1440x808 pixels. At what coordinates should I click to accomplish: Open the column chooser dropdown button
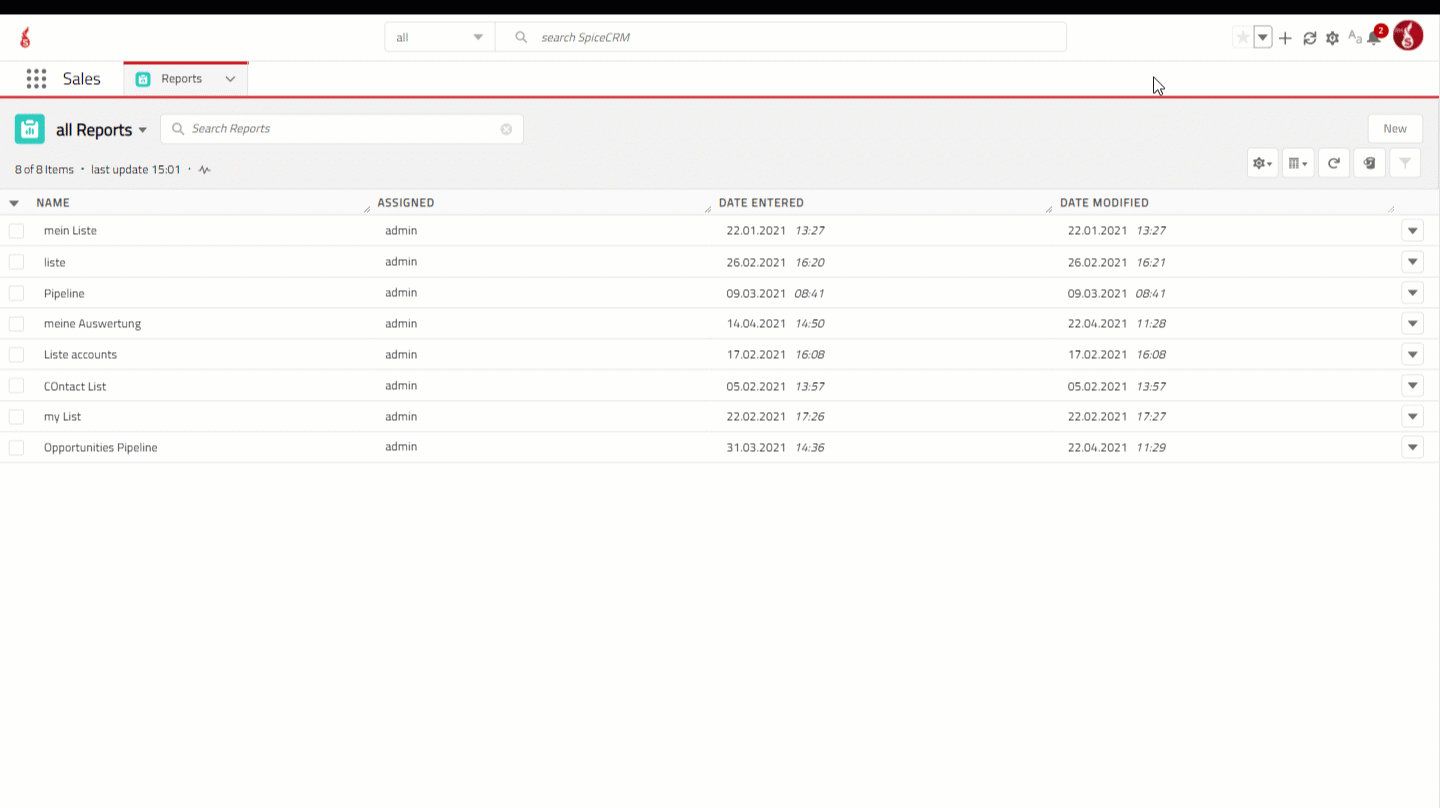(x=1297, y=163)
